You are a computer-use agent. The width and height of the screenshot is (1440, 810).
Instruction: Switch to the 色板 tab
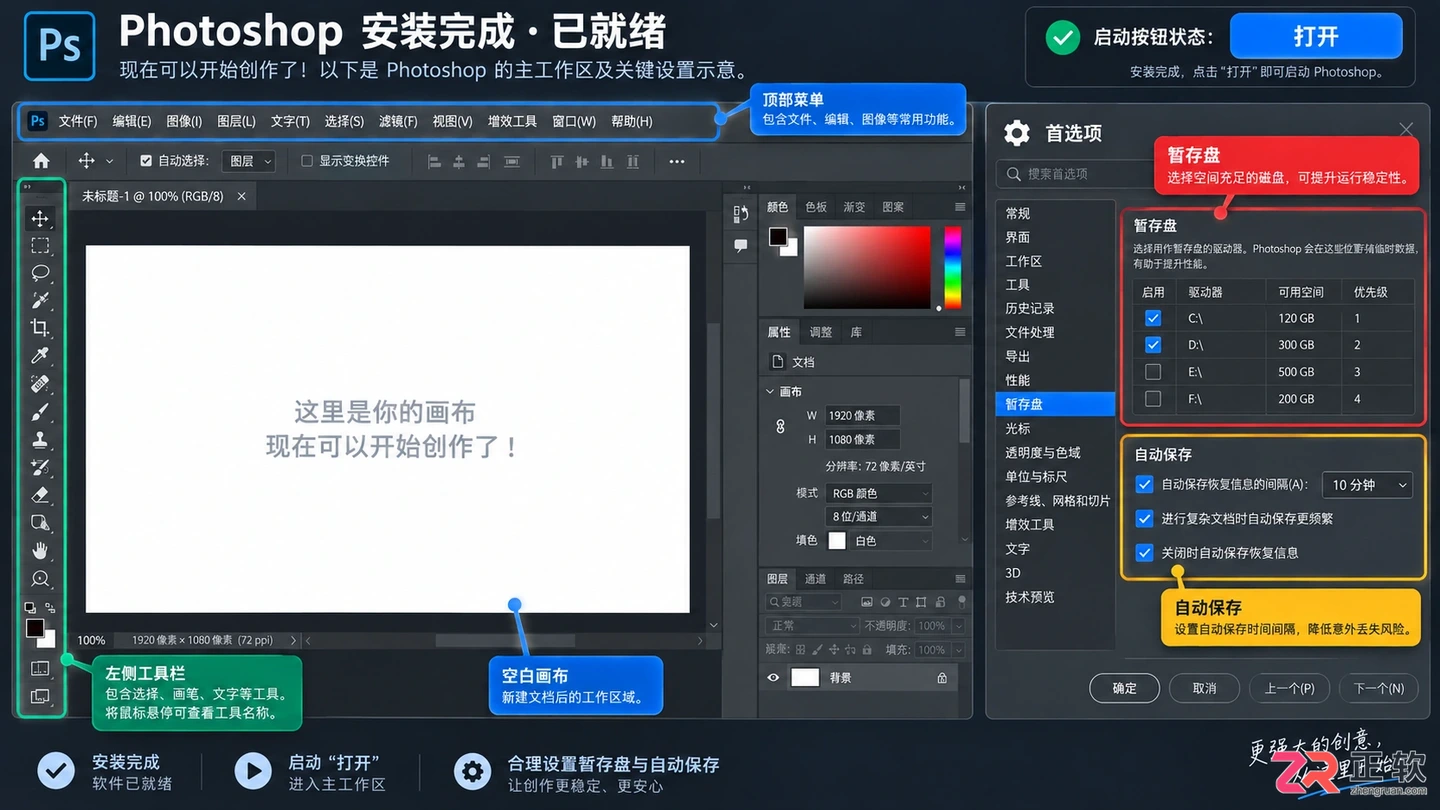pyautogui.click(x=816, y=207)
